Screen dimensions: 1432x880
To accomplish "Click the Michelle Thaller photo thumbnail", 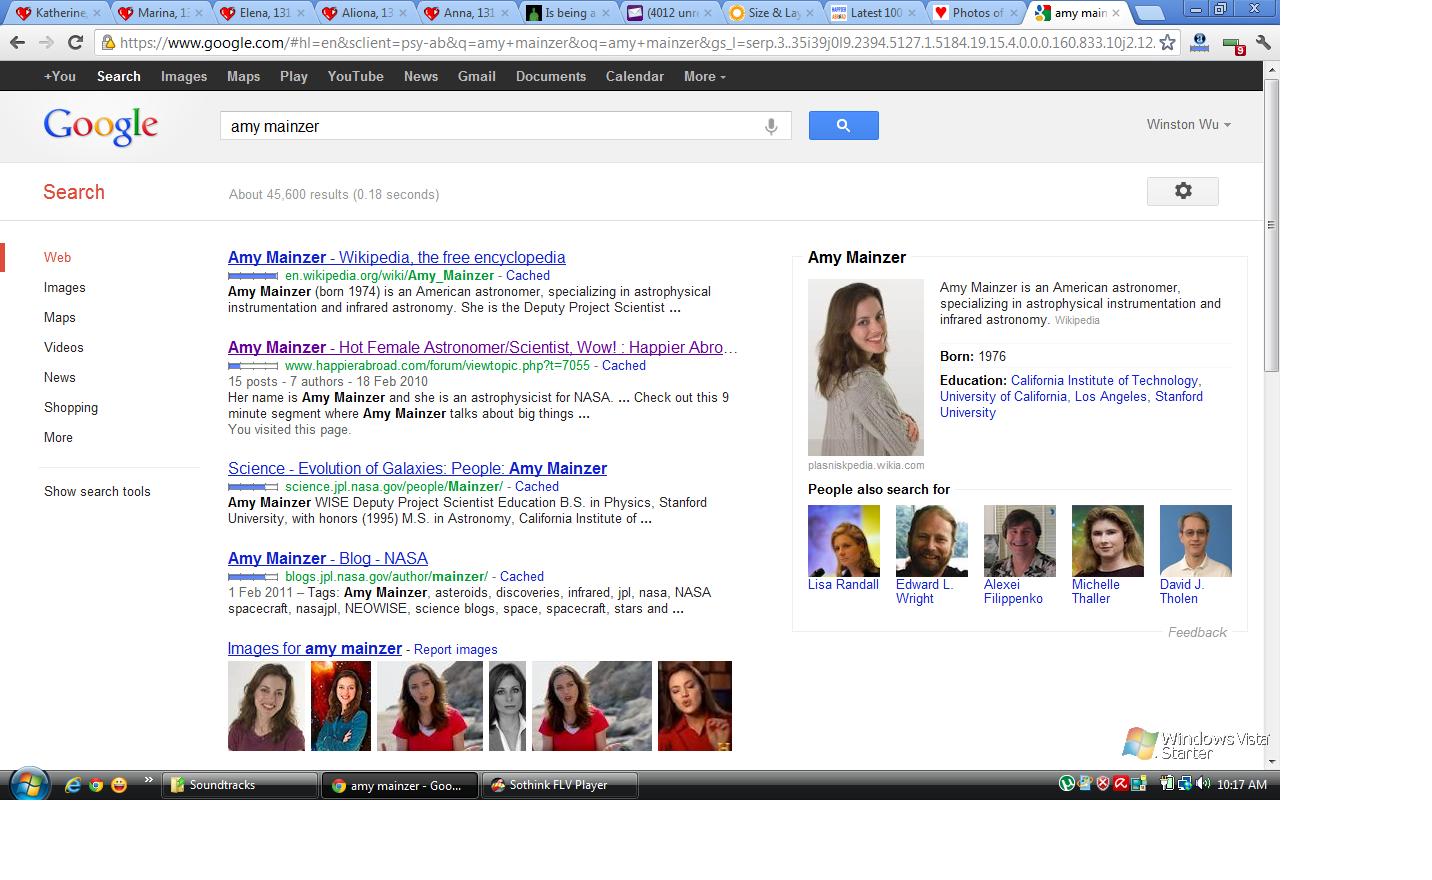I will 1108,541.
